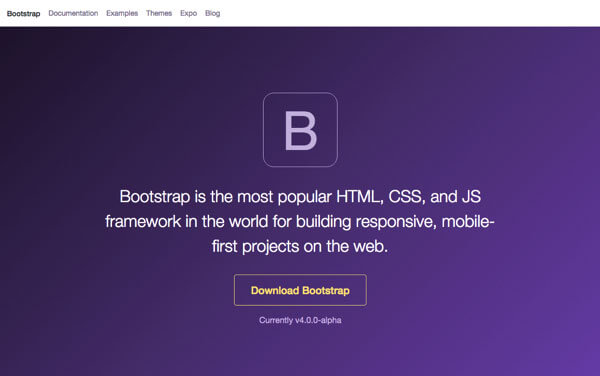The height and width of the screenshot is (376, 600).
Task: Click the Bootstrap brand link in navbar
Action: (23, 13)
